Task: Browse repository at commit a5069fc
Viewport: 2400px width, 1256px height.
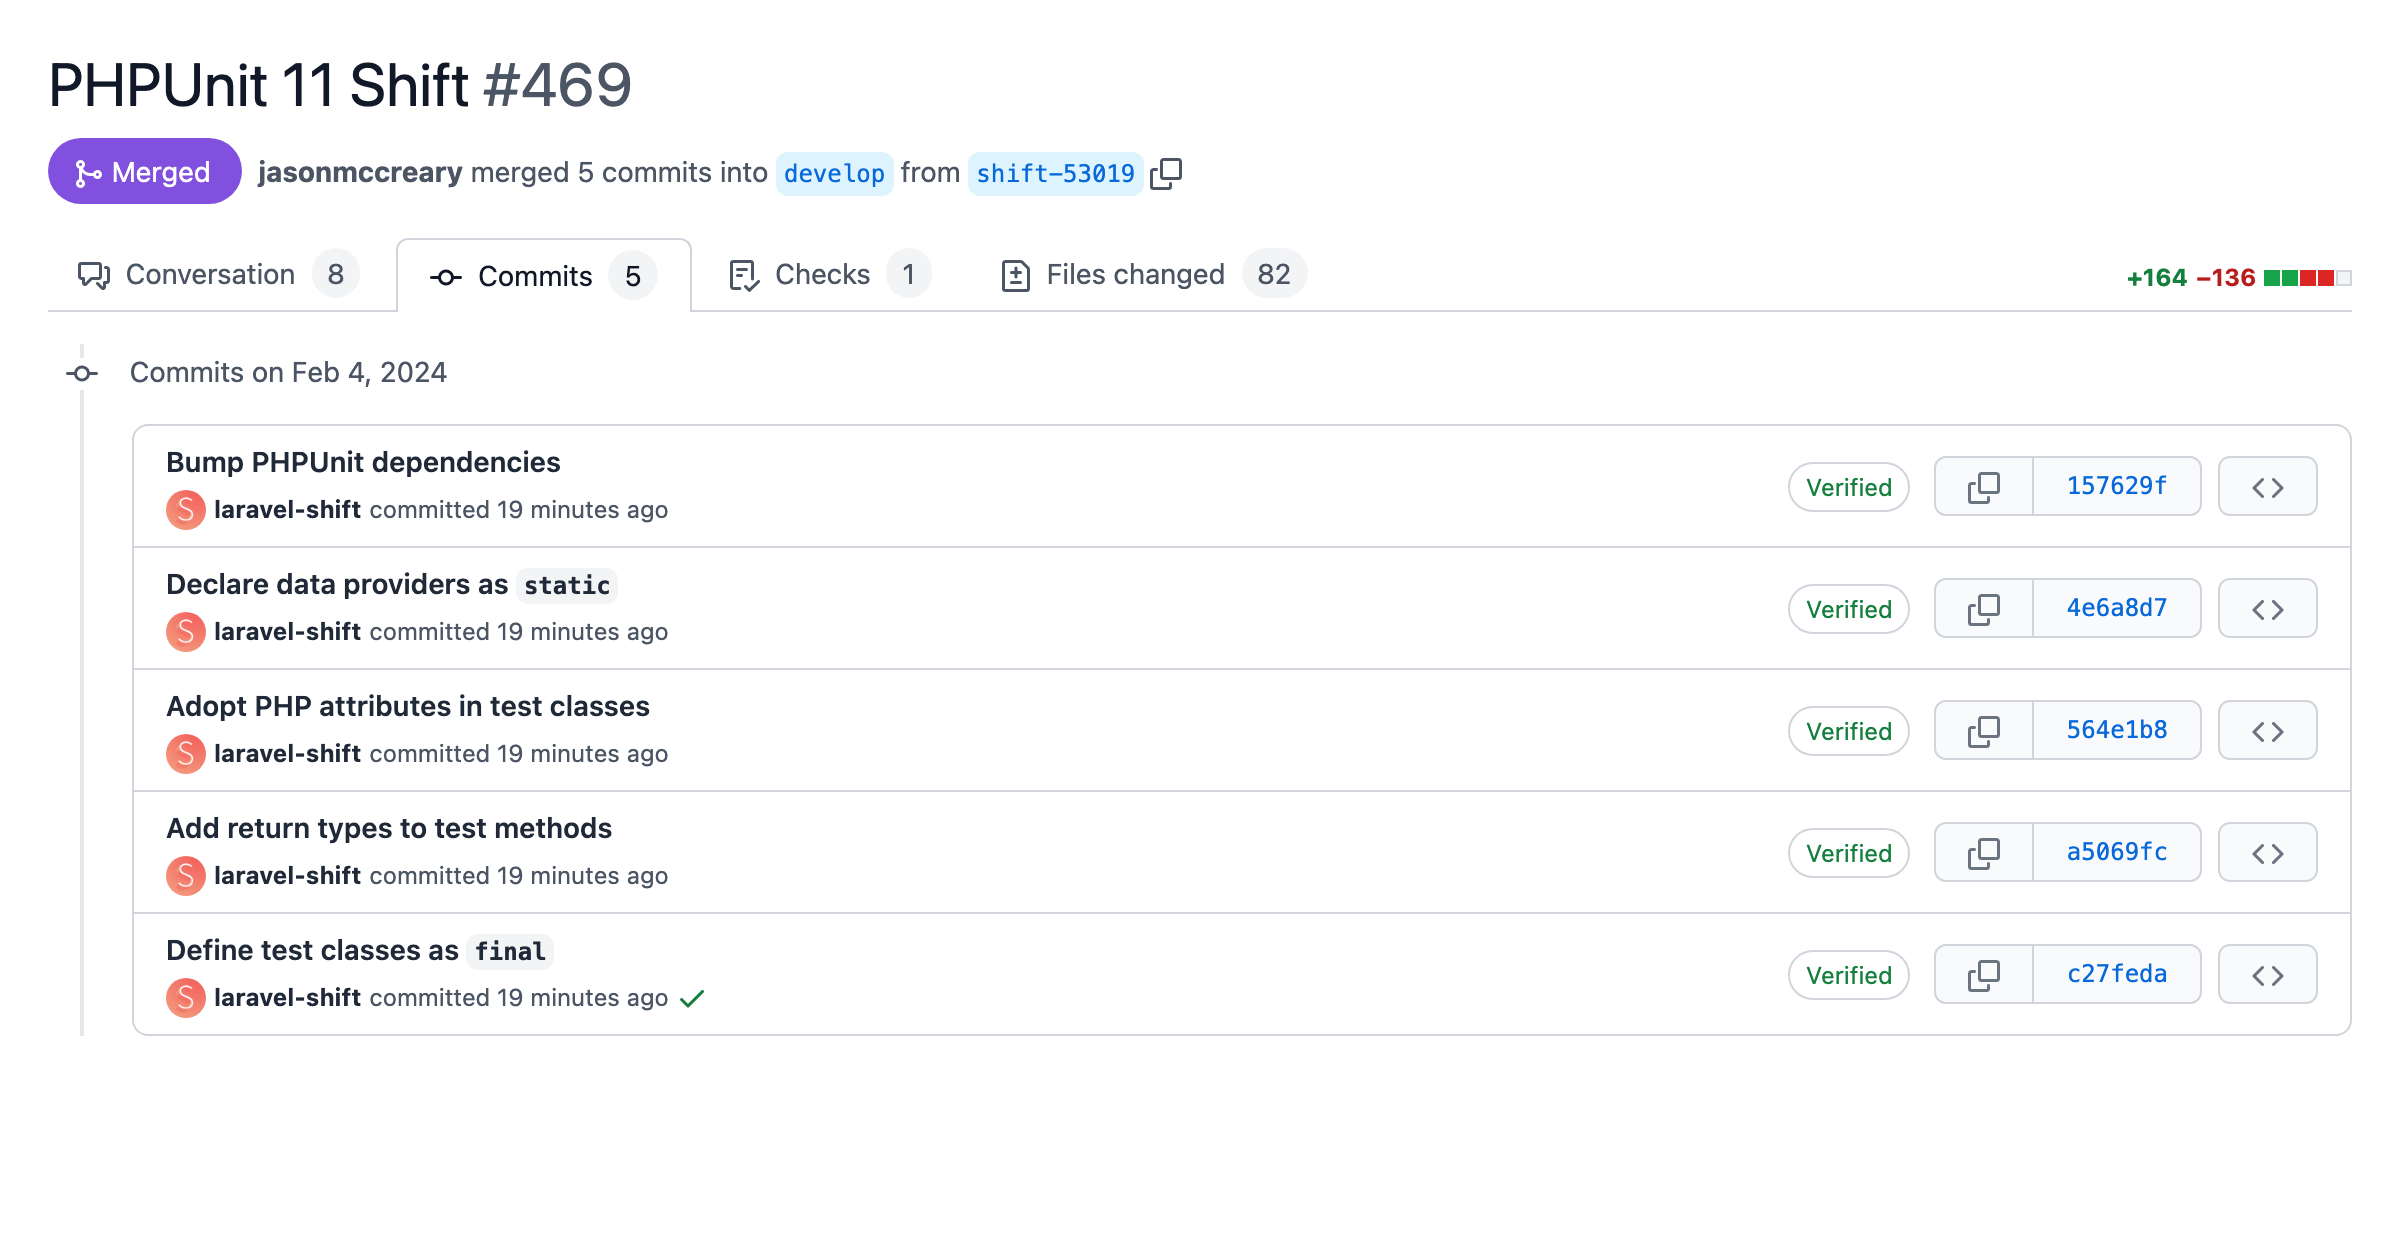Action: click(x=2267, y=853)
